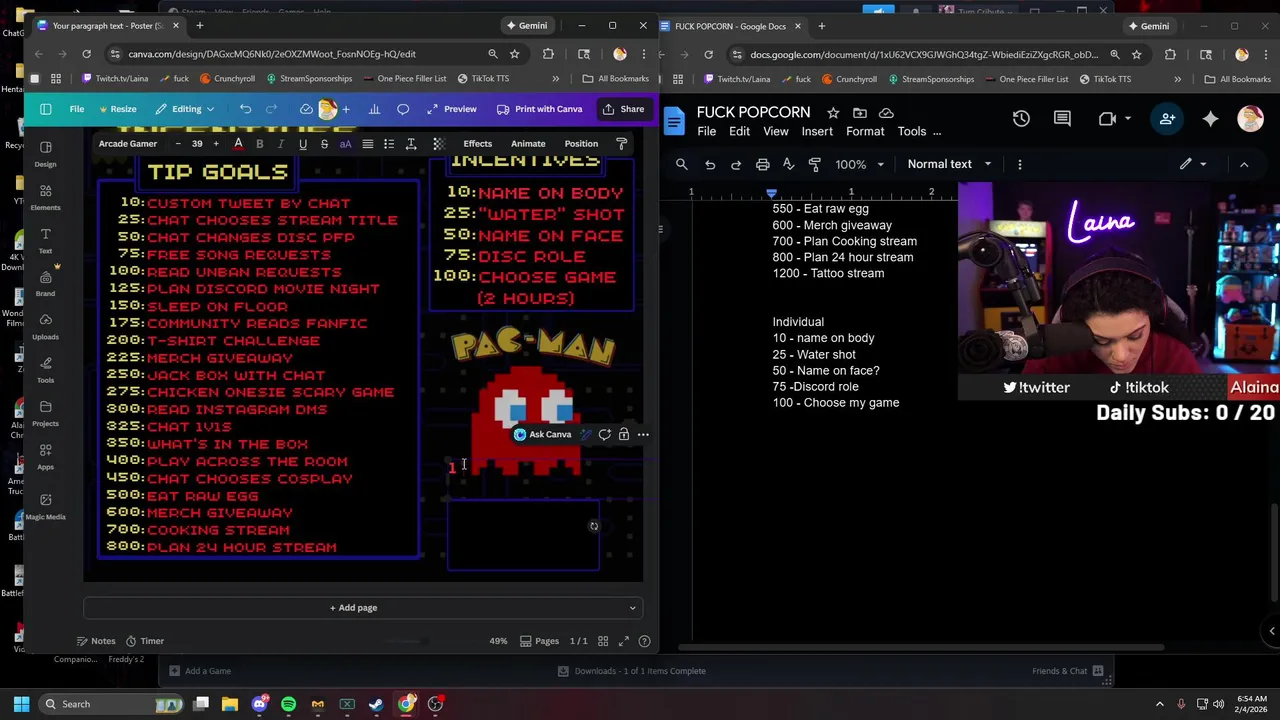This screenshot has height=720, width=1280.
Task: Toggle uppercase aA on Canva text
Action: point(345,144)
